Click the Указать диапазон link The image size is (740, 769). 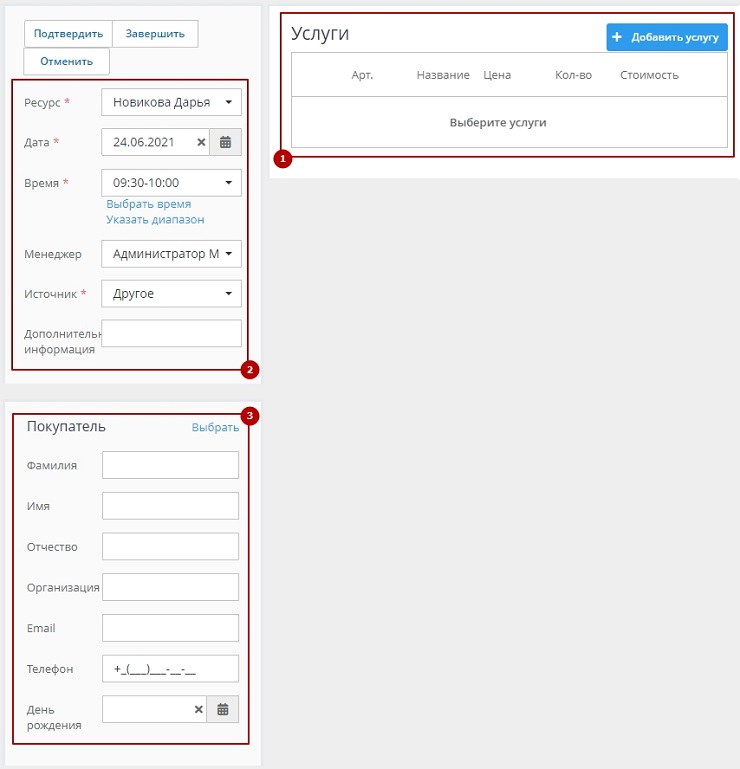pyautogui.click(x=155, y=219)
